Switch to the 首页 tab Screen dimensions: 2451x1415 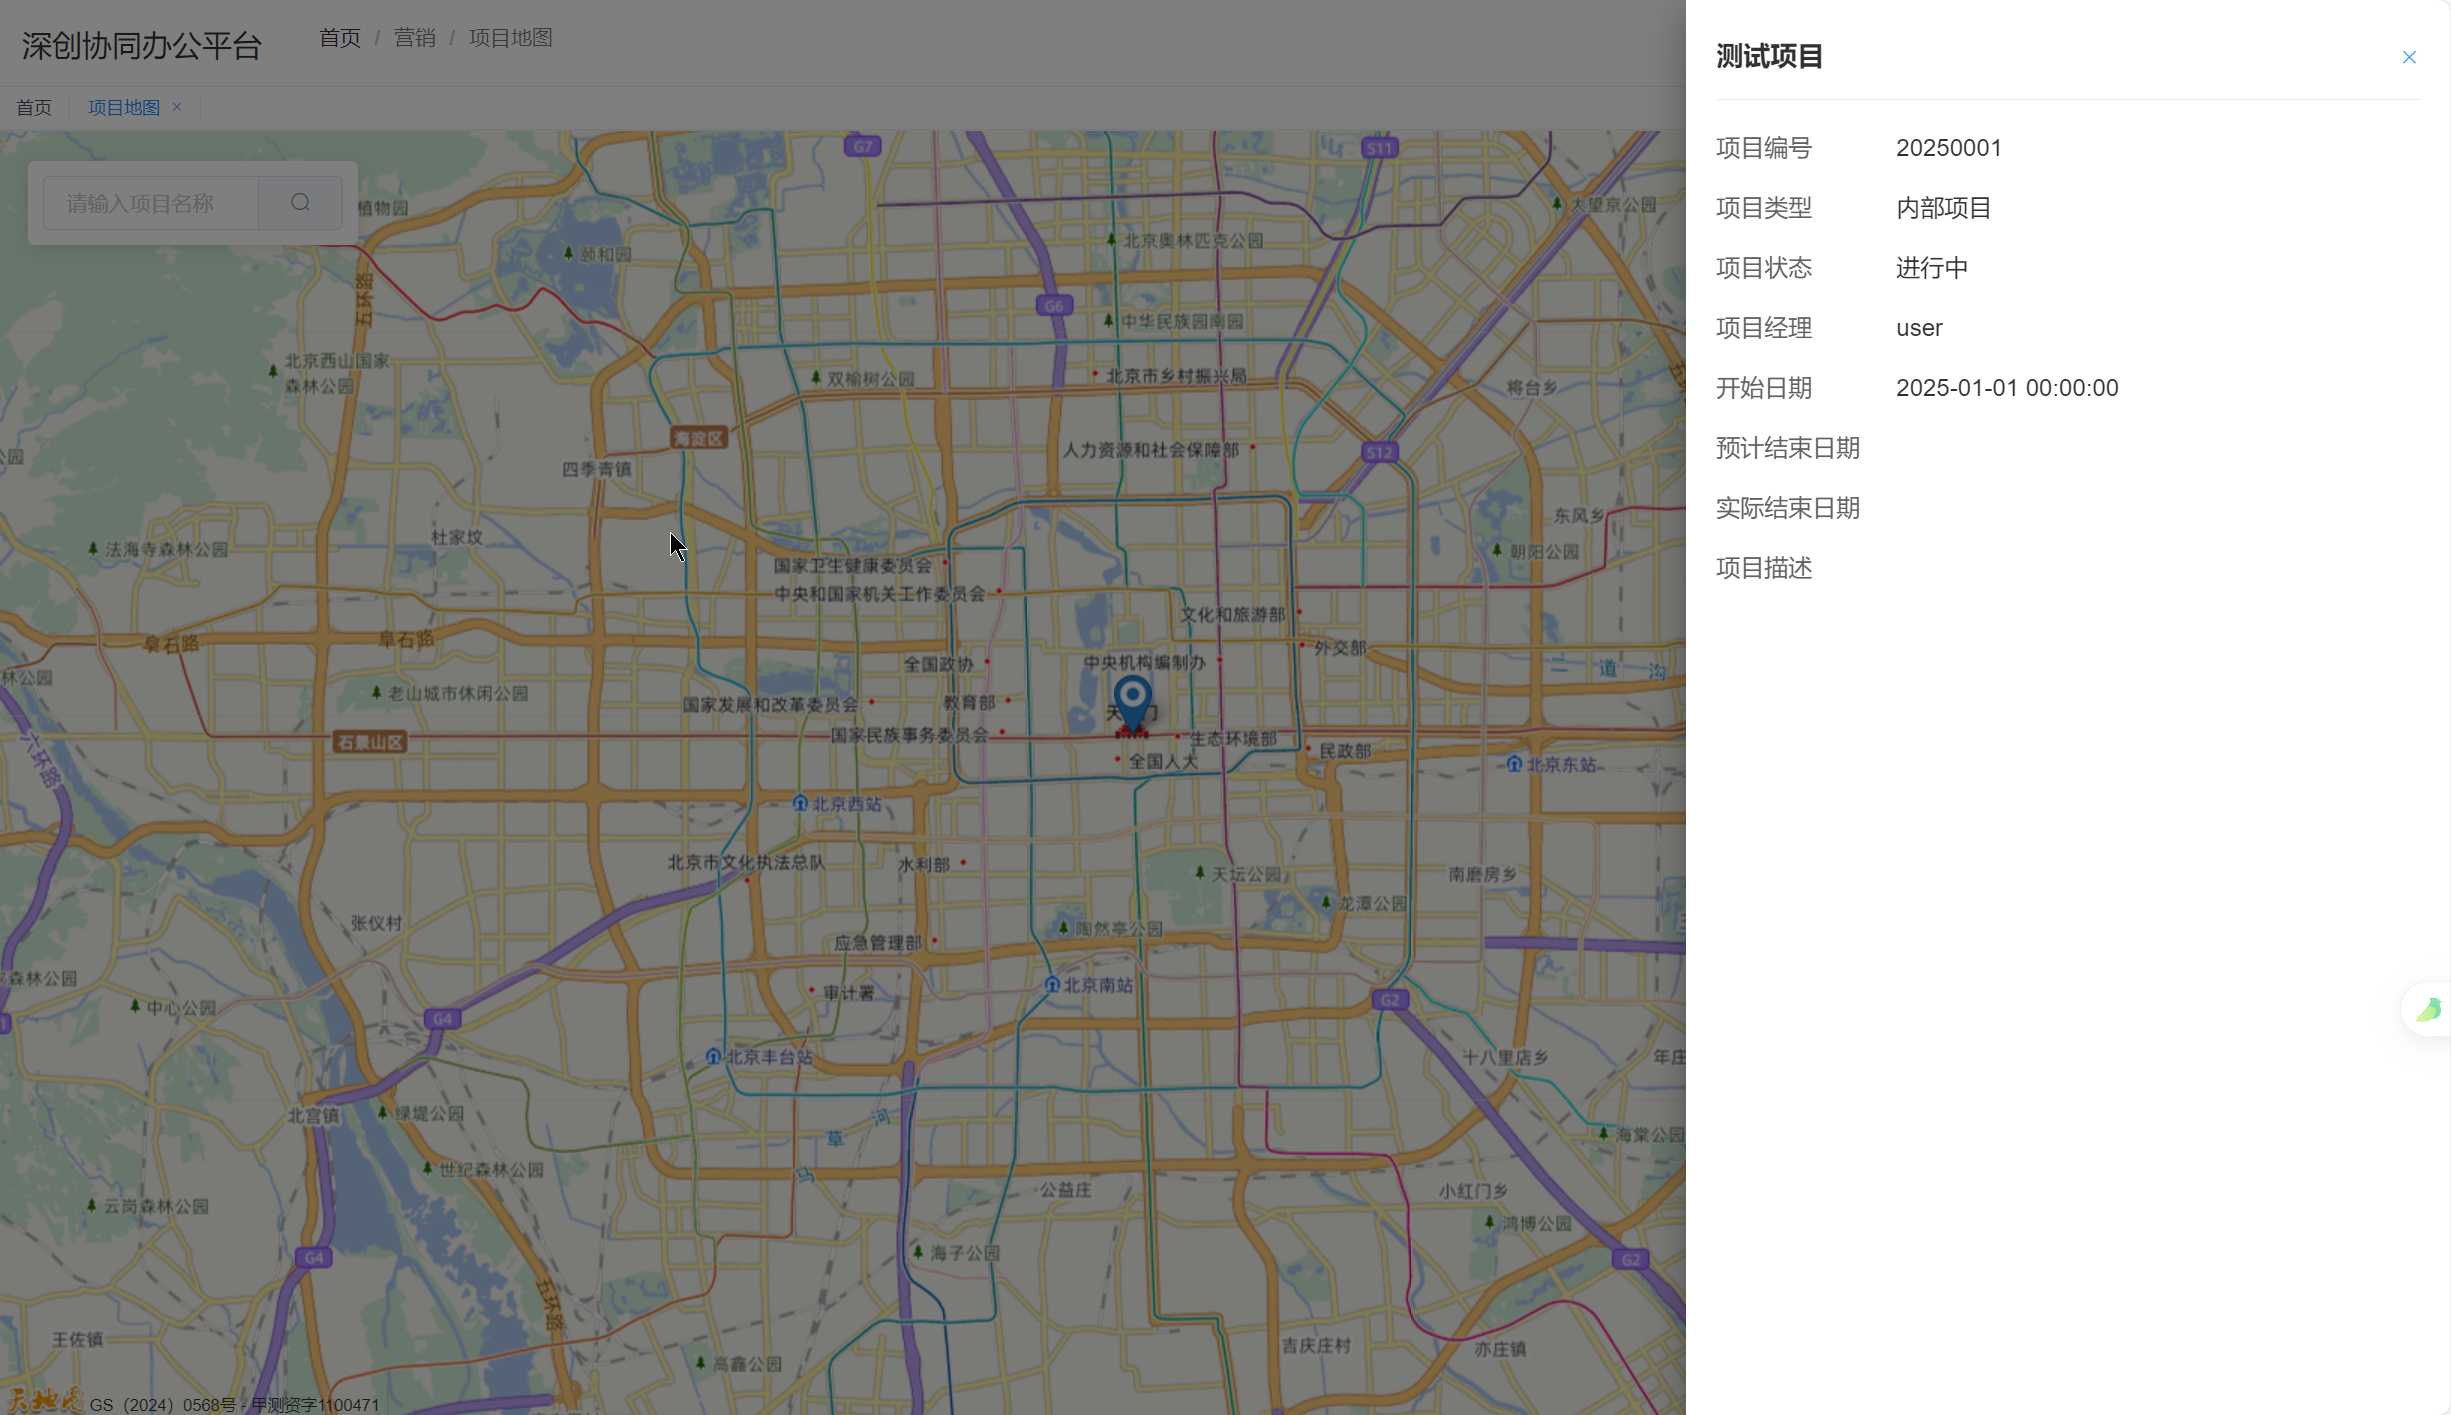34,107
